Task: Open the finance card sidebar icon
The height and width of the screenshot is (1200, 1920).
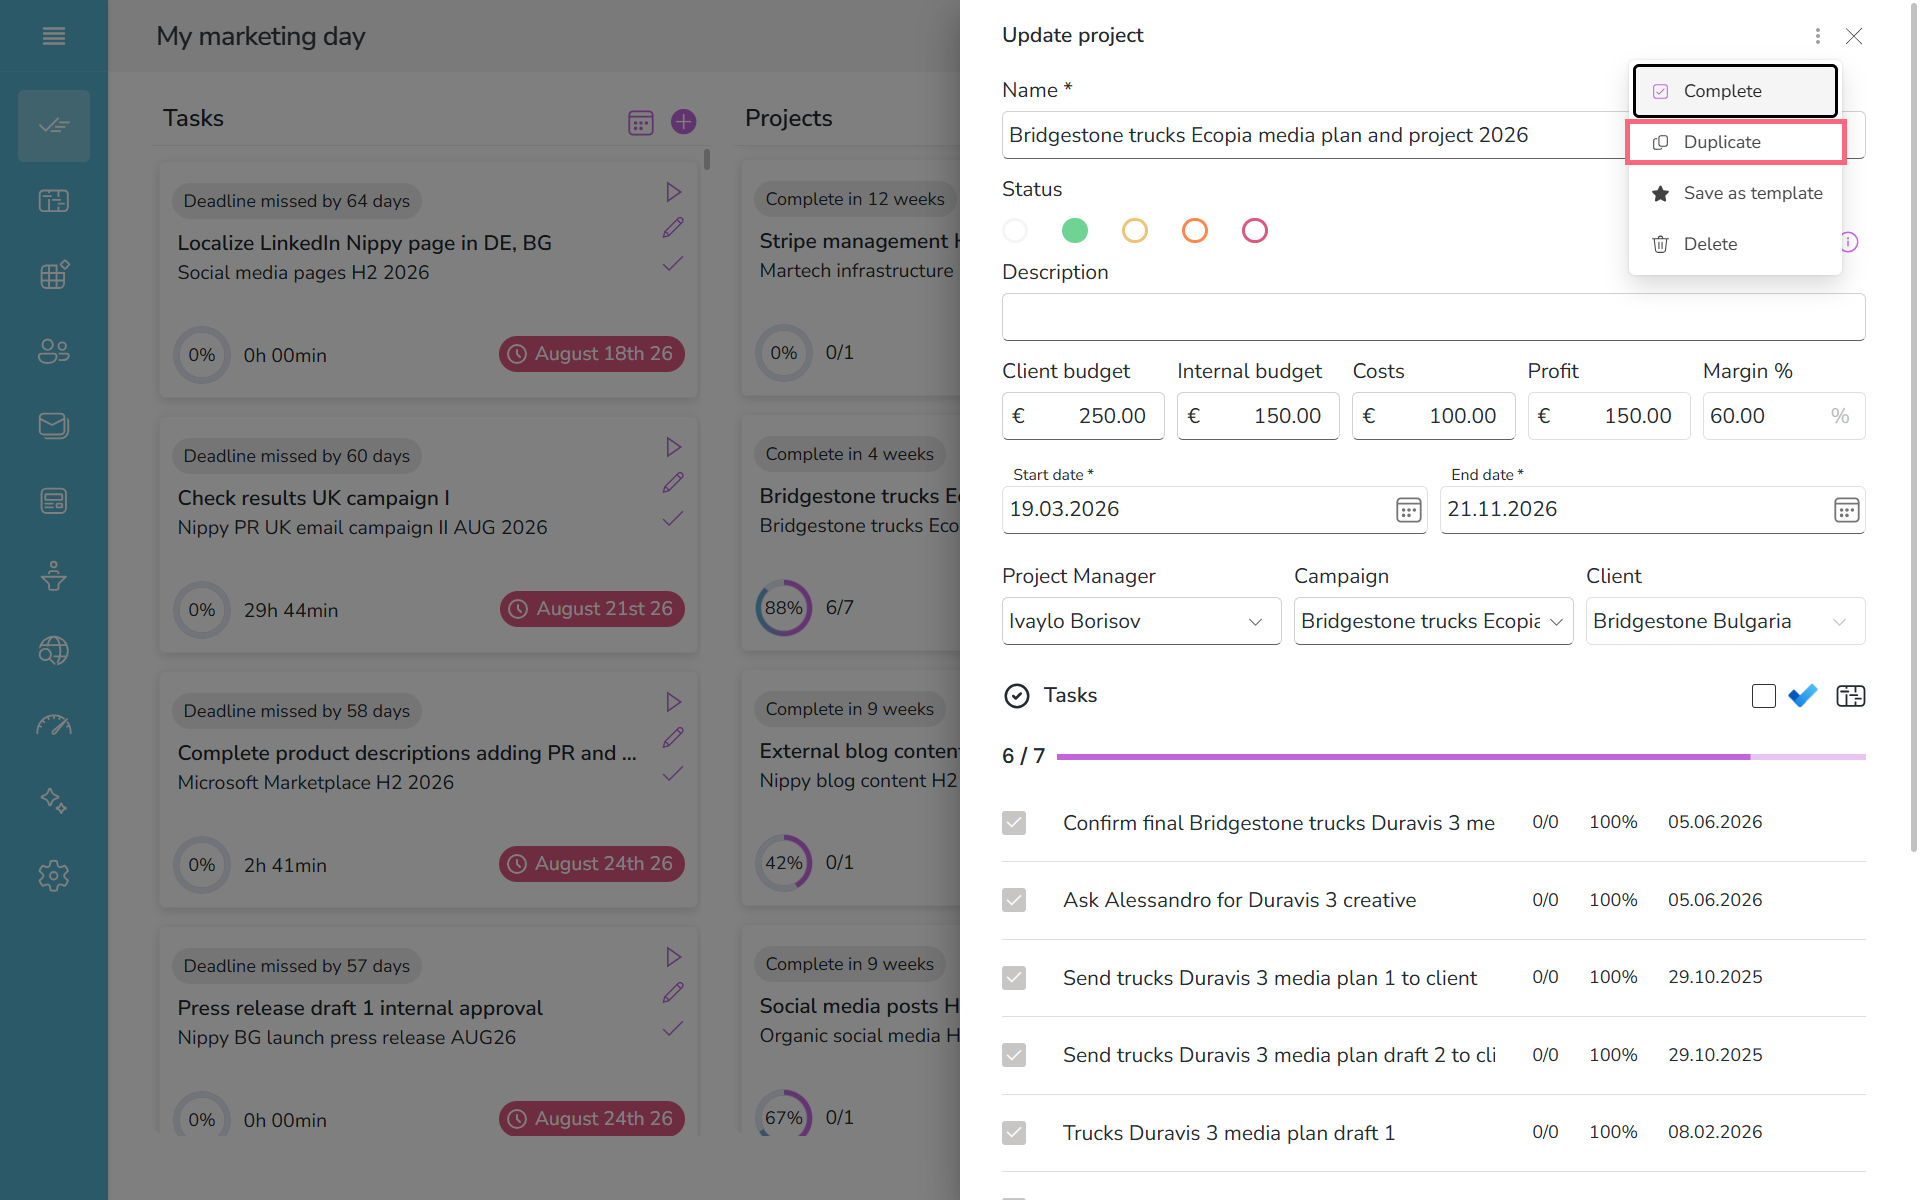Action: point(54,501)
